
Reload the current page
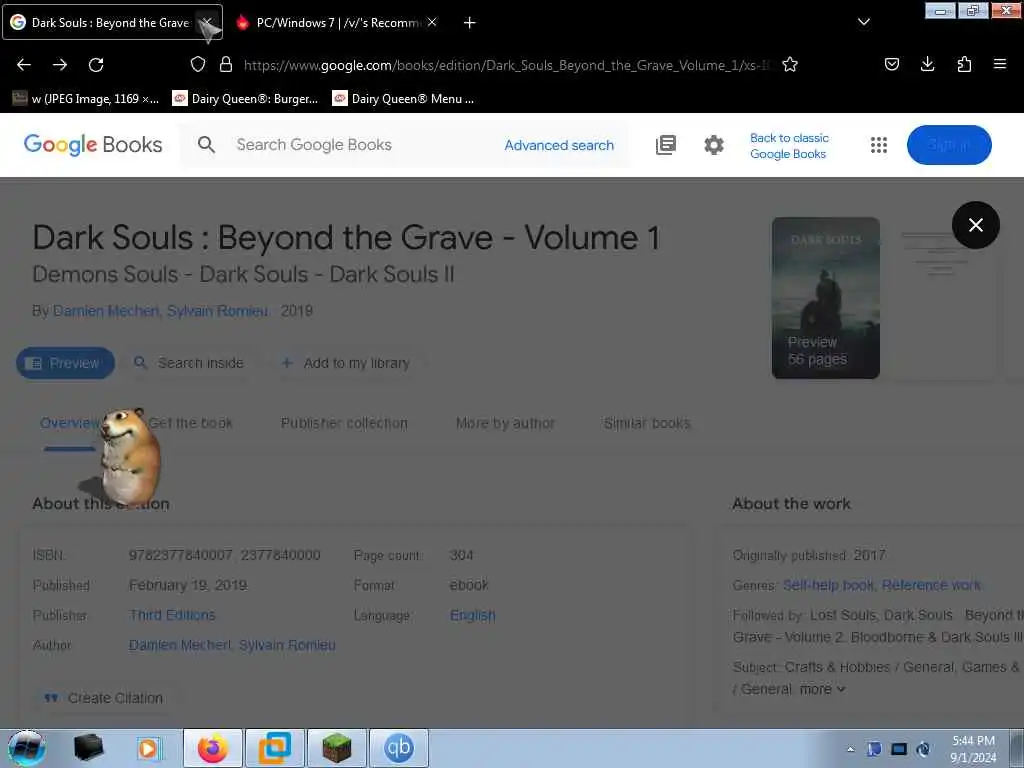(96, 65)
